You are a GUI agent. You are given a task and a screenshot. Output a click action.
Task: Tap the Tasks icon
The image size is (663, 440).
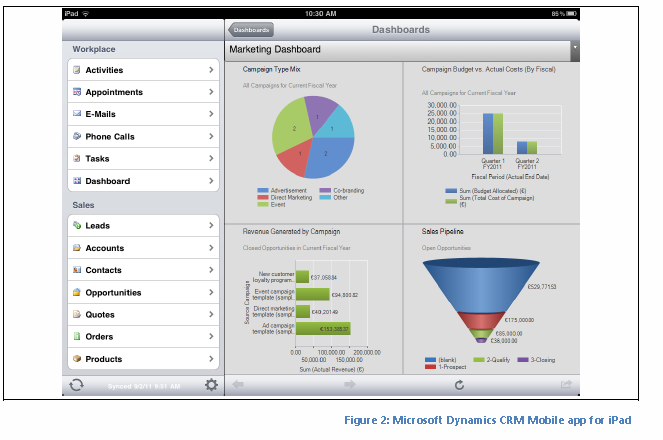(x=77, y=158)
